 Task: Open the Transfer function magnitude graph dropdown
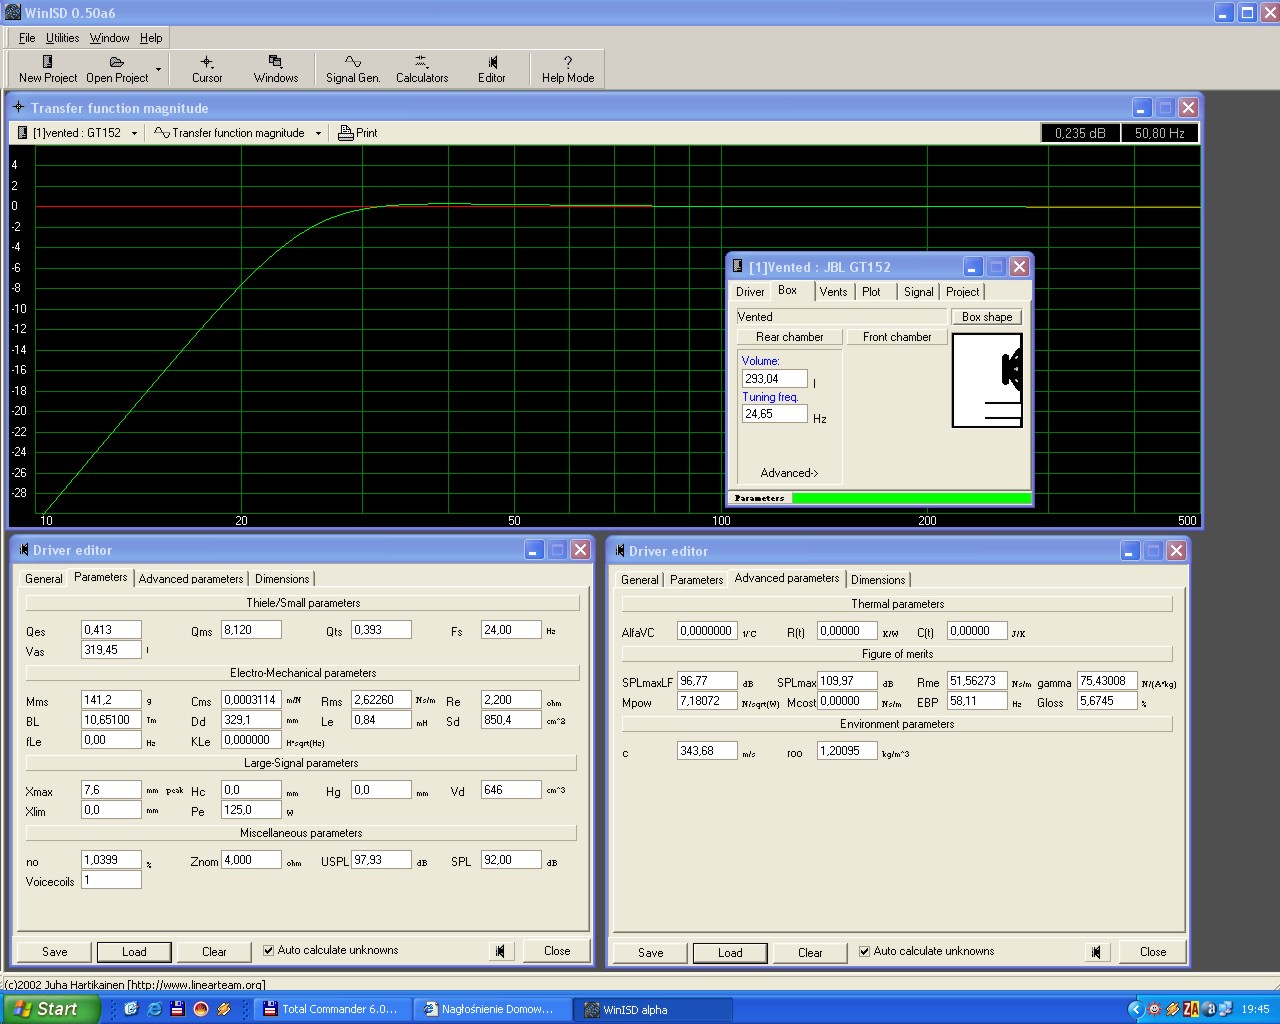click(318, 133)
